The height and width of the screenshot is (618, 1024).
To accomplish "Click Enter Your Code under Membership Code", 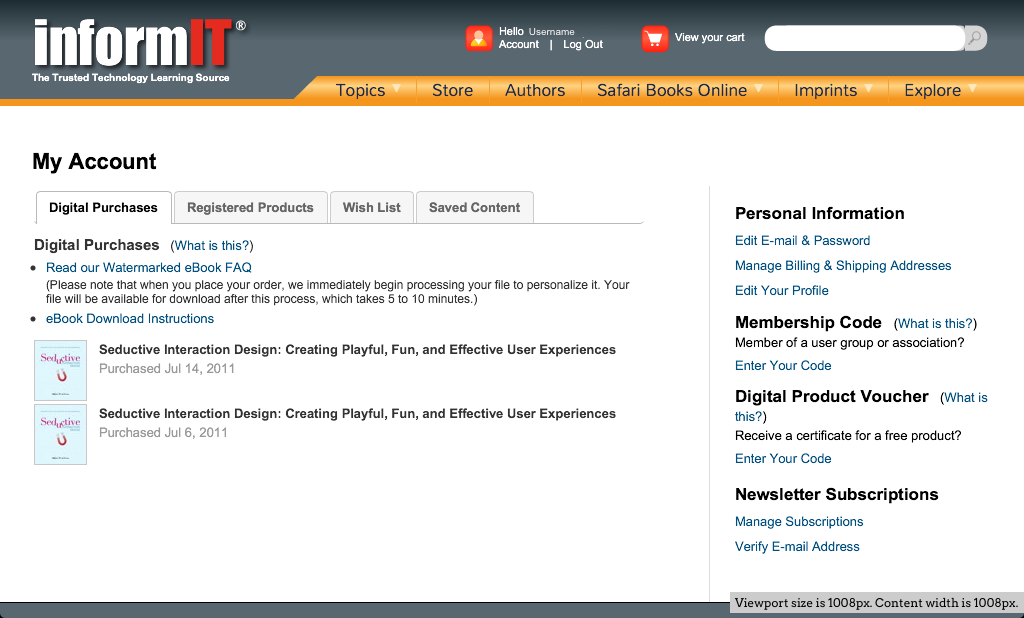I will coord(783,366).
